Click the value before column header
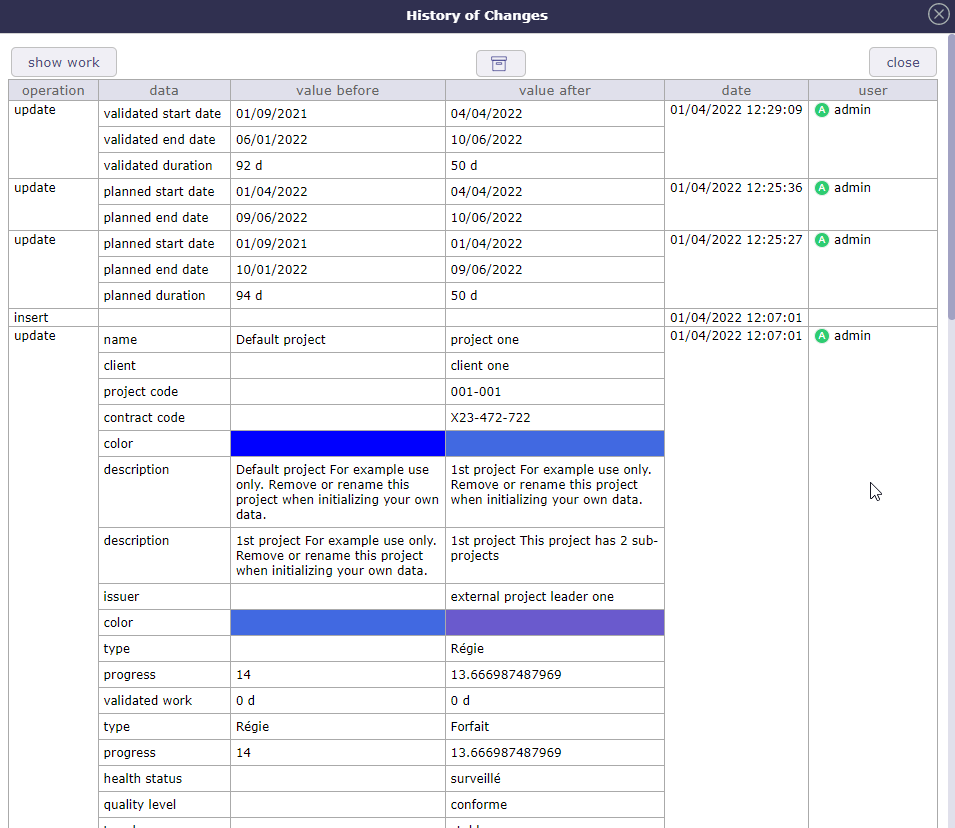The height and width of the screenshot is (828, 955). pos(337,90)
